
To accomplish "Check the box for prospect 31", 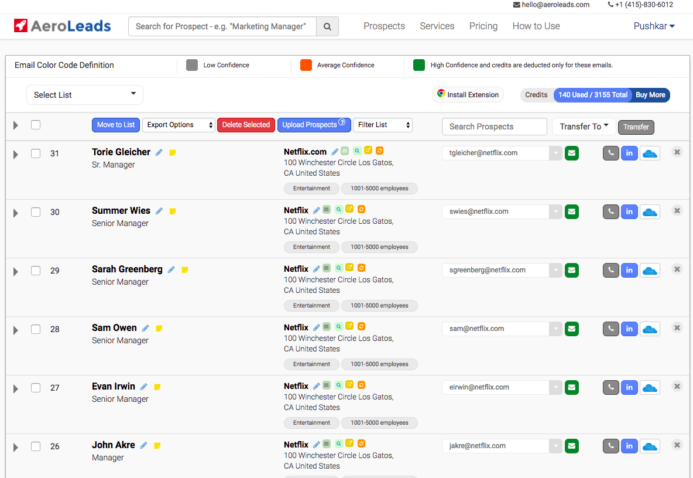I will (36, 154).
